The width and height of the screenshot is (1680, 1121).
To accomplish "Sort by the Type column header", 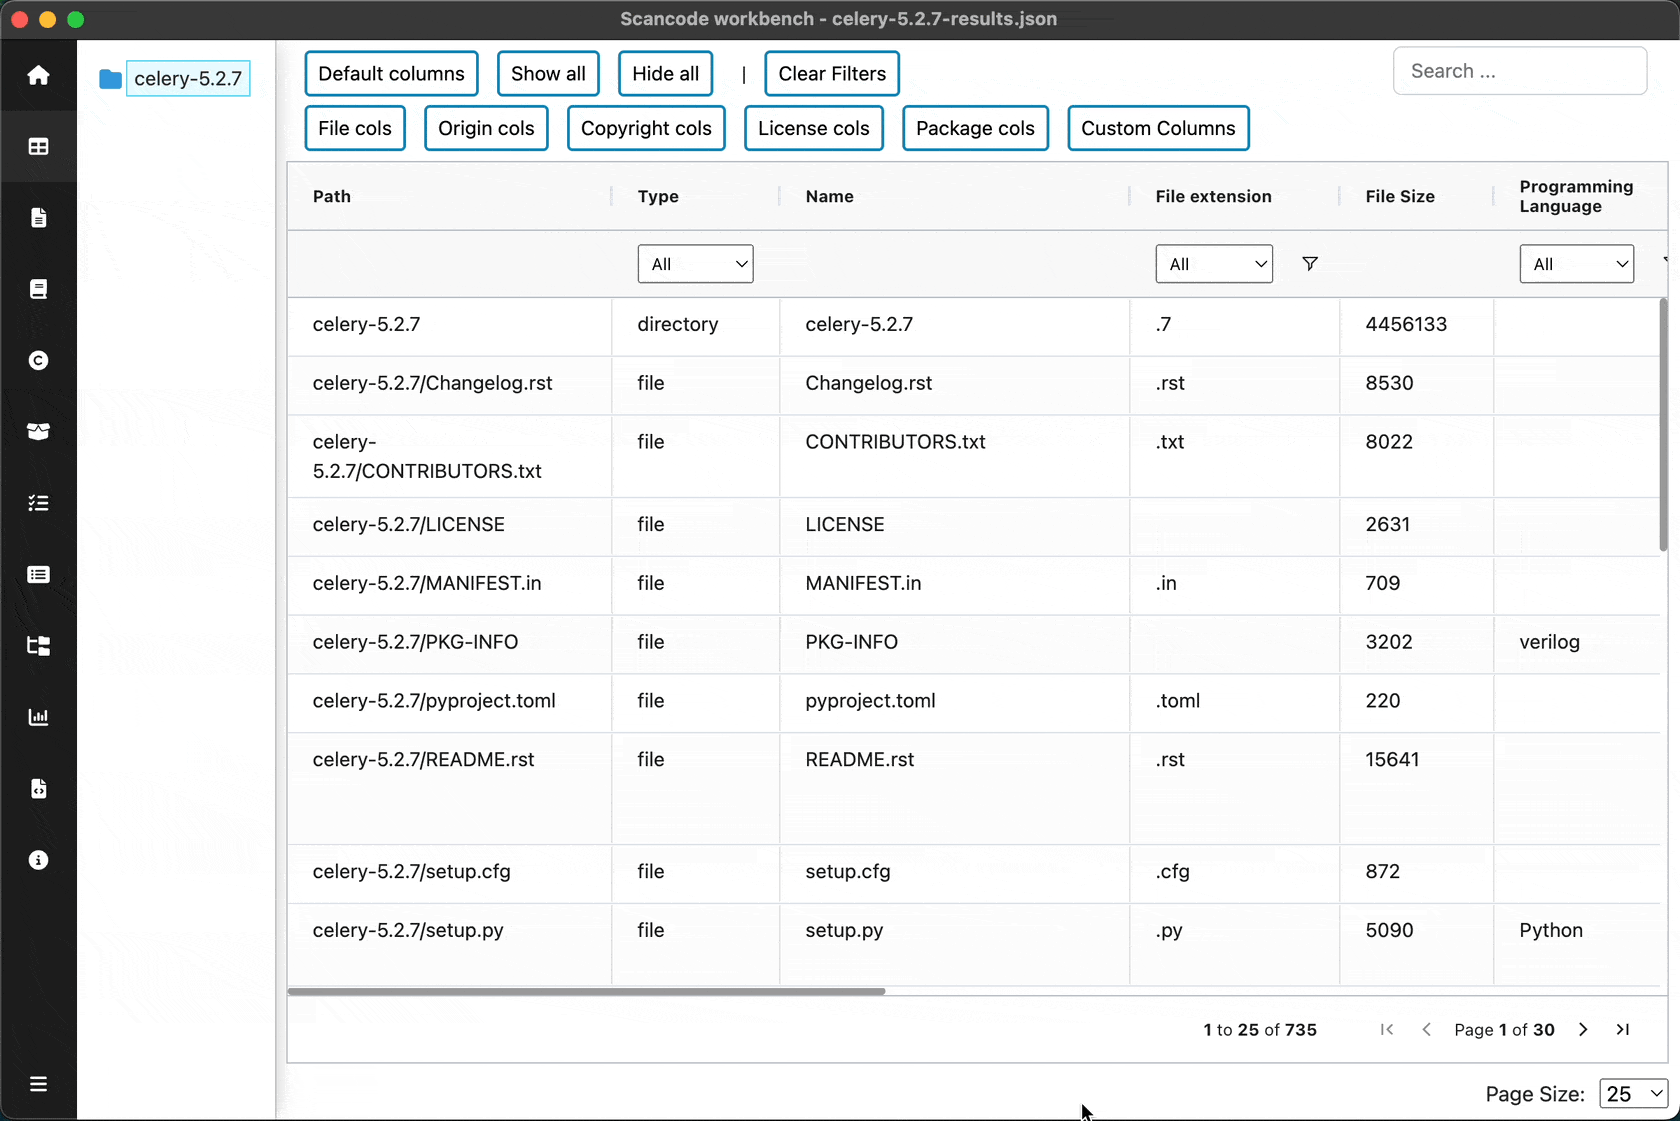I will [x=658, y=196].
